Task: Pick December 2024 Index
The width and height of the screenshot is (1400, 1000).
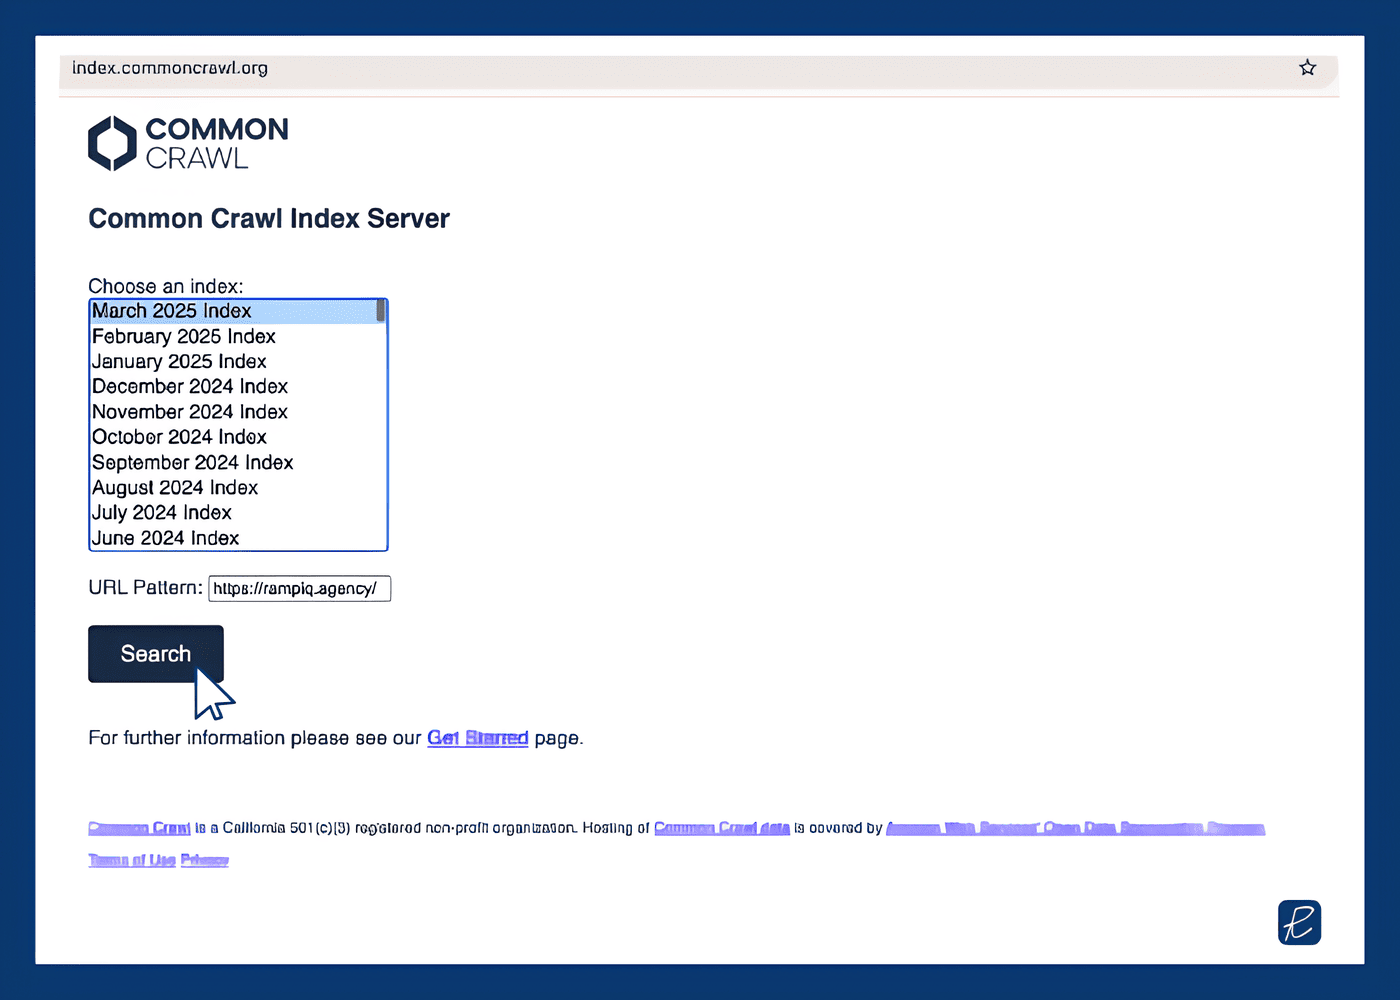Action: point(233,386)
